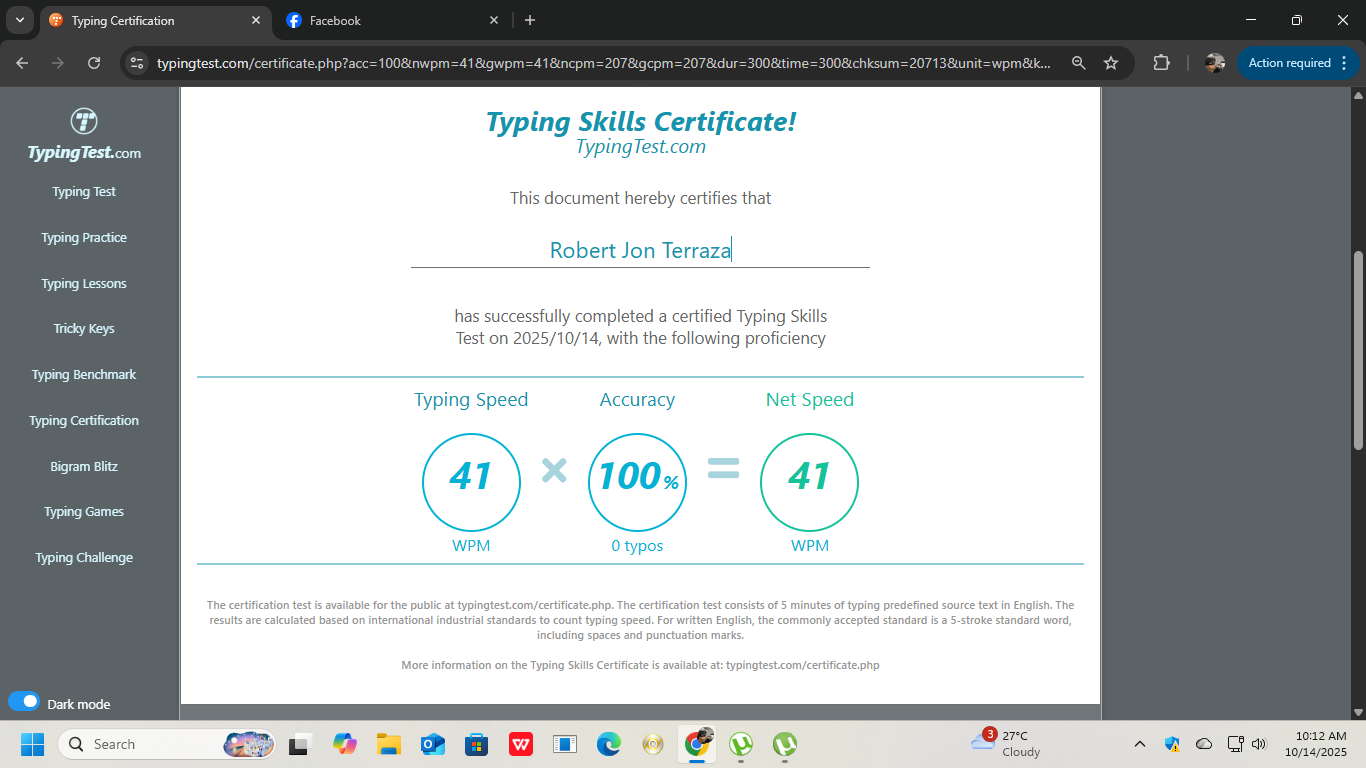
Task: Close the Facebook tab
Action: tap(493, 20)
